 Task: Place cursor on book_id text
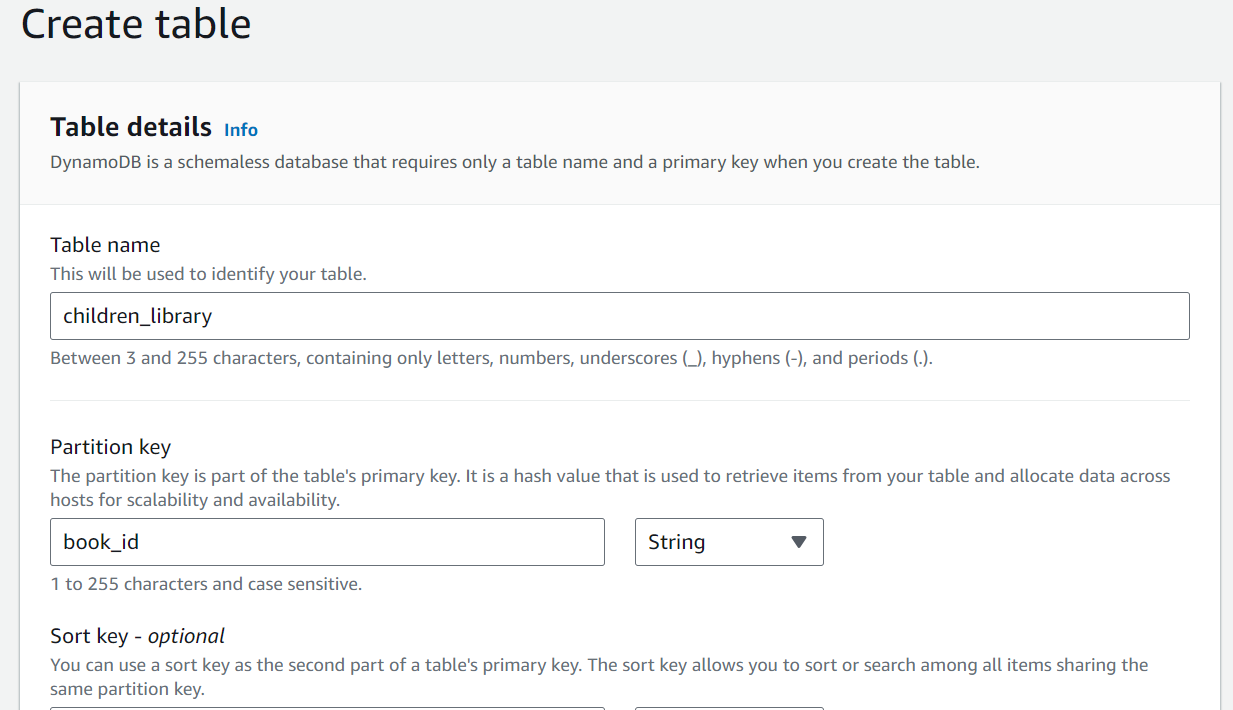(100, 542)
